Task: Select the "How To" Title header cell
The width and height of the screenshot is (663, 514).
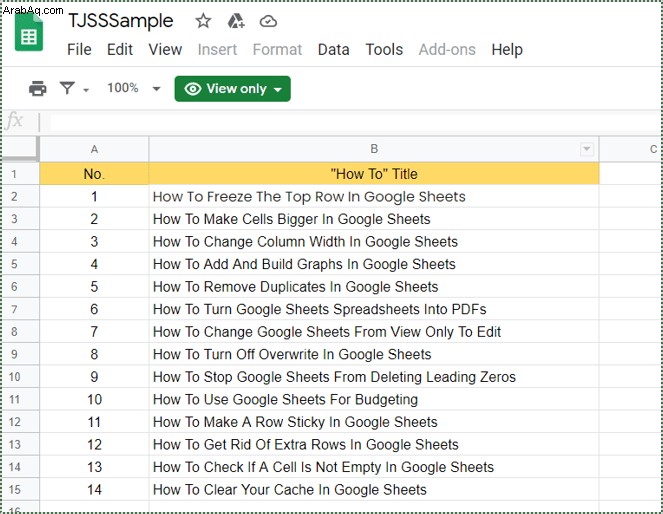Action: [374, 174]
